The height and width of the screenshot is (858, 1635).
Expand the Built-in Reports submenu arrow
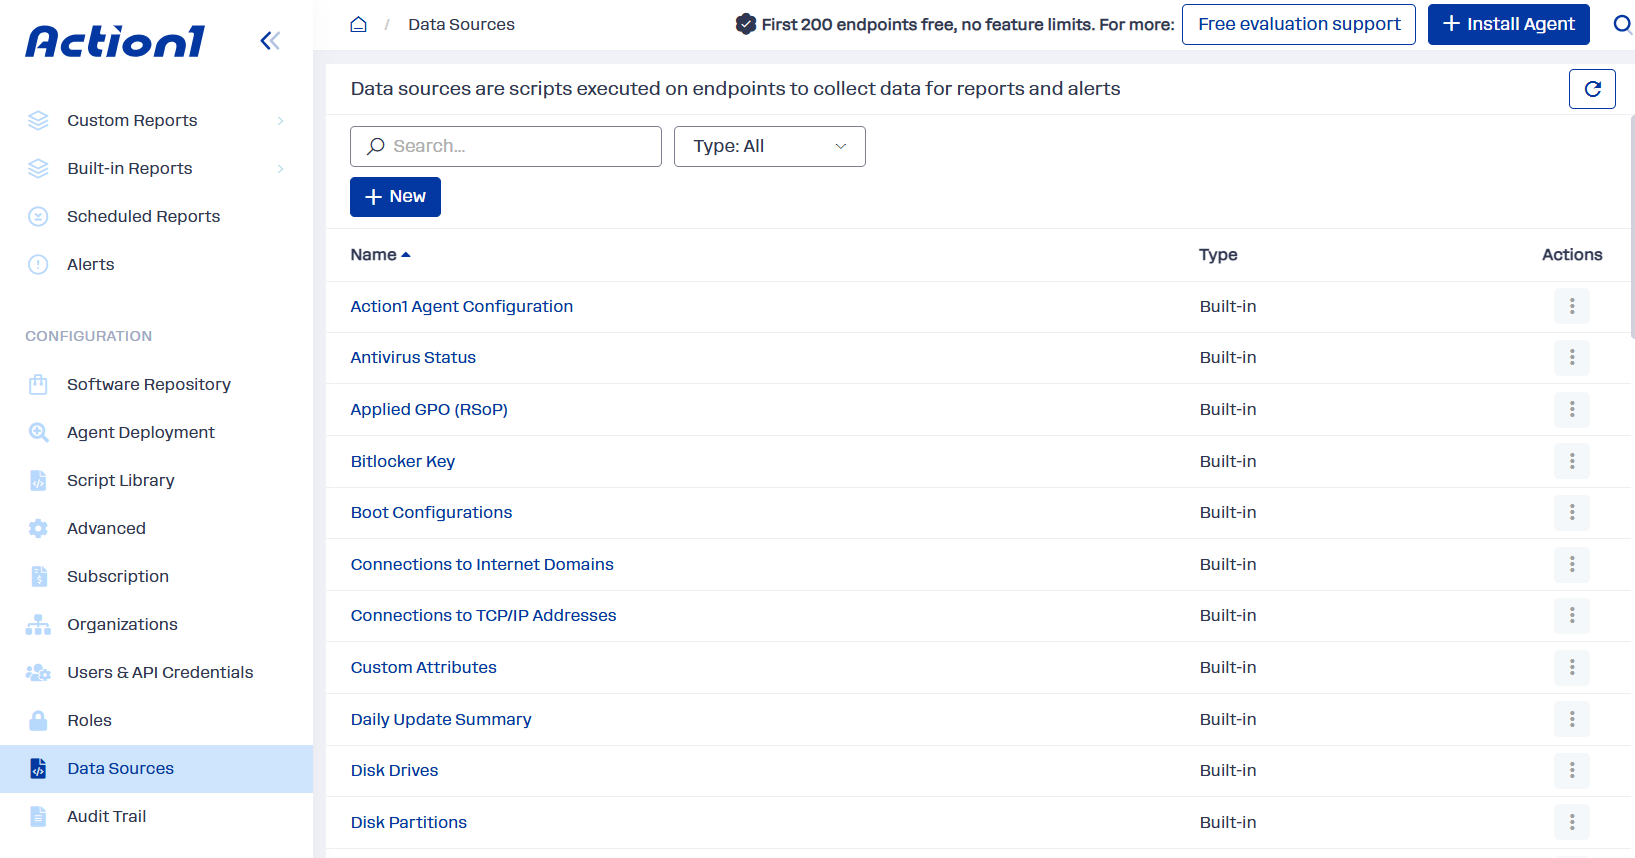(281, 168)
